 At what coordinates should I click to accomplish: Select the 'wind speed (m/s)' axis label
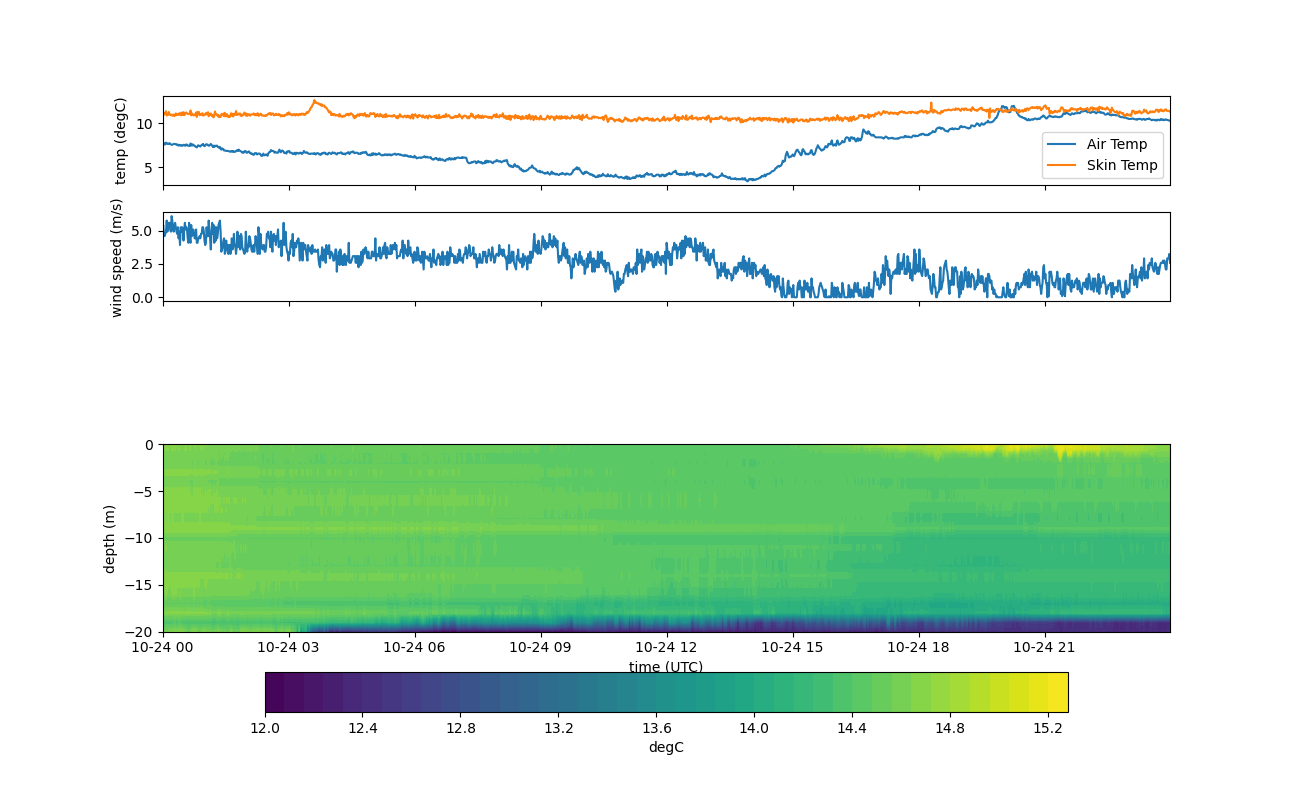(x=117, y=257)
